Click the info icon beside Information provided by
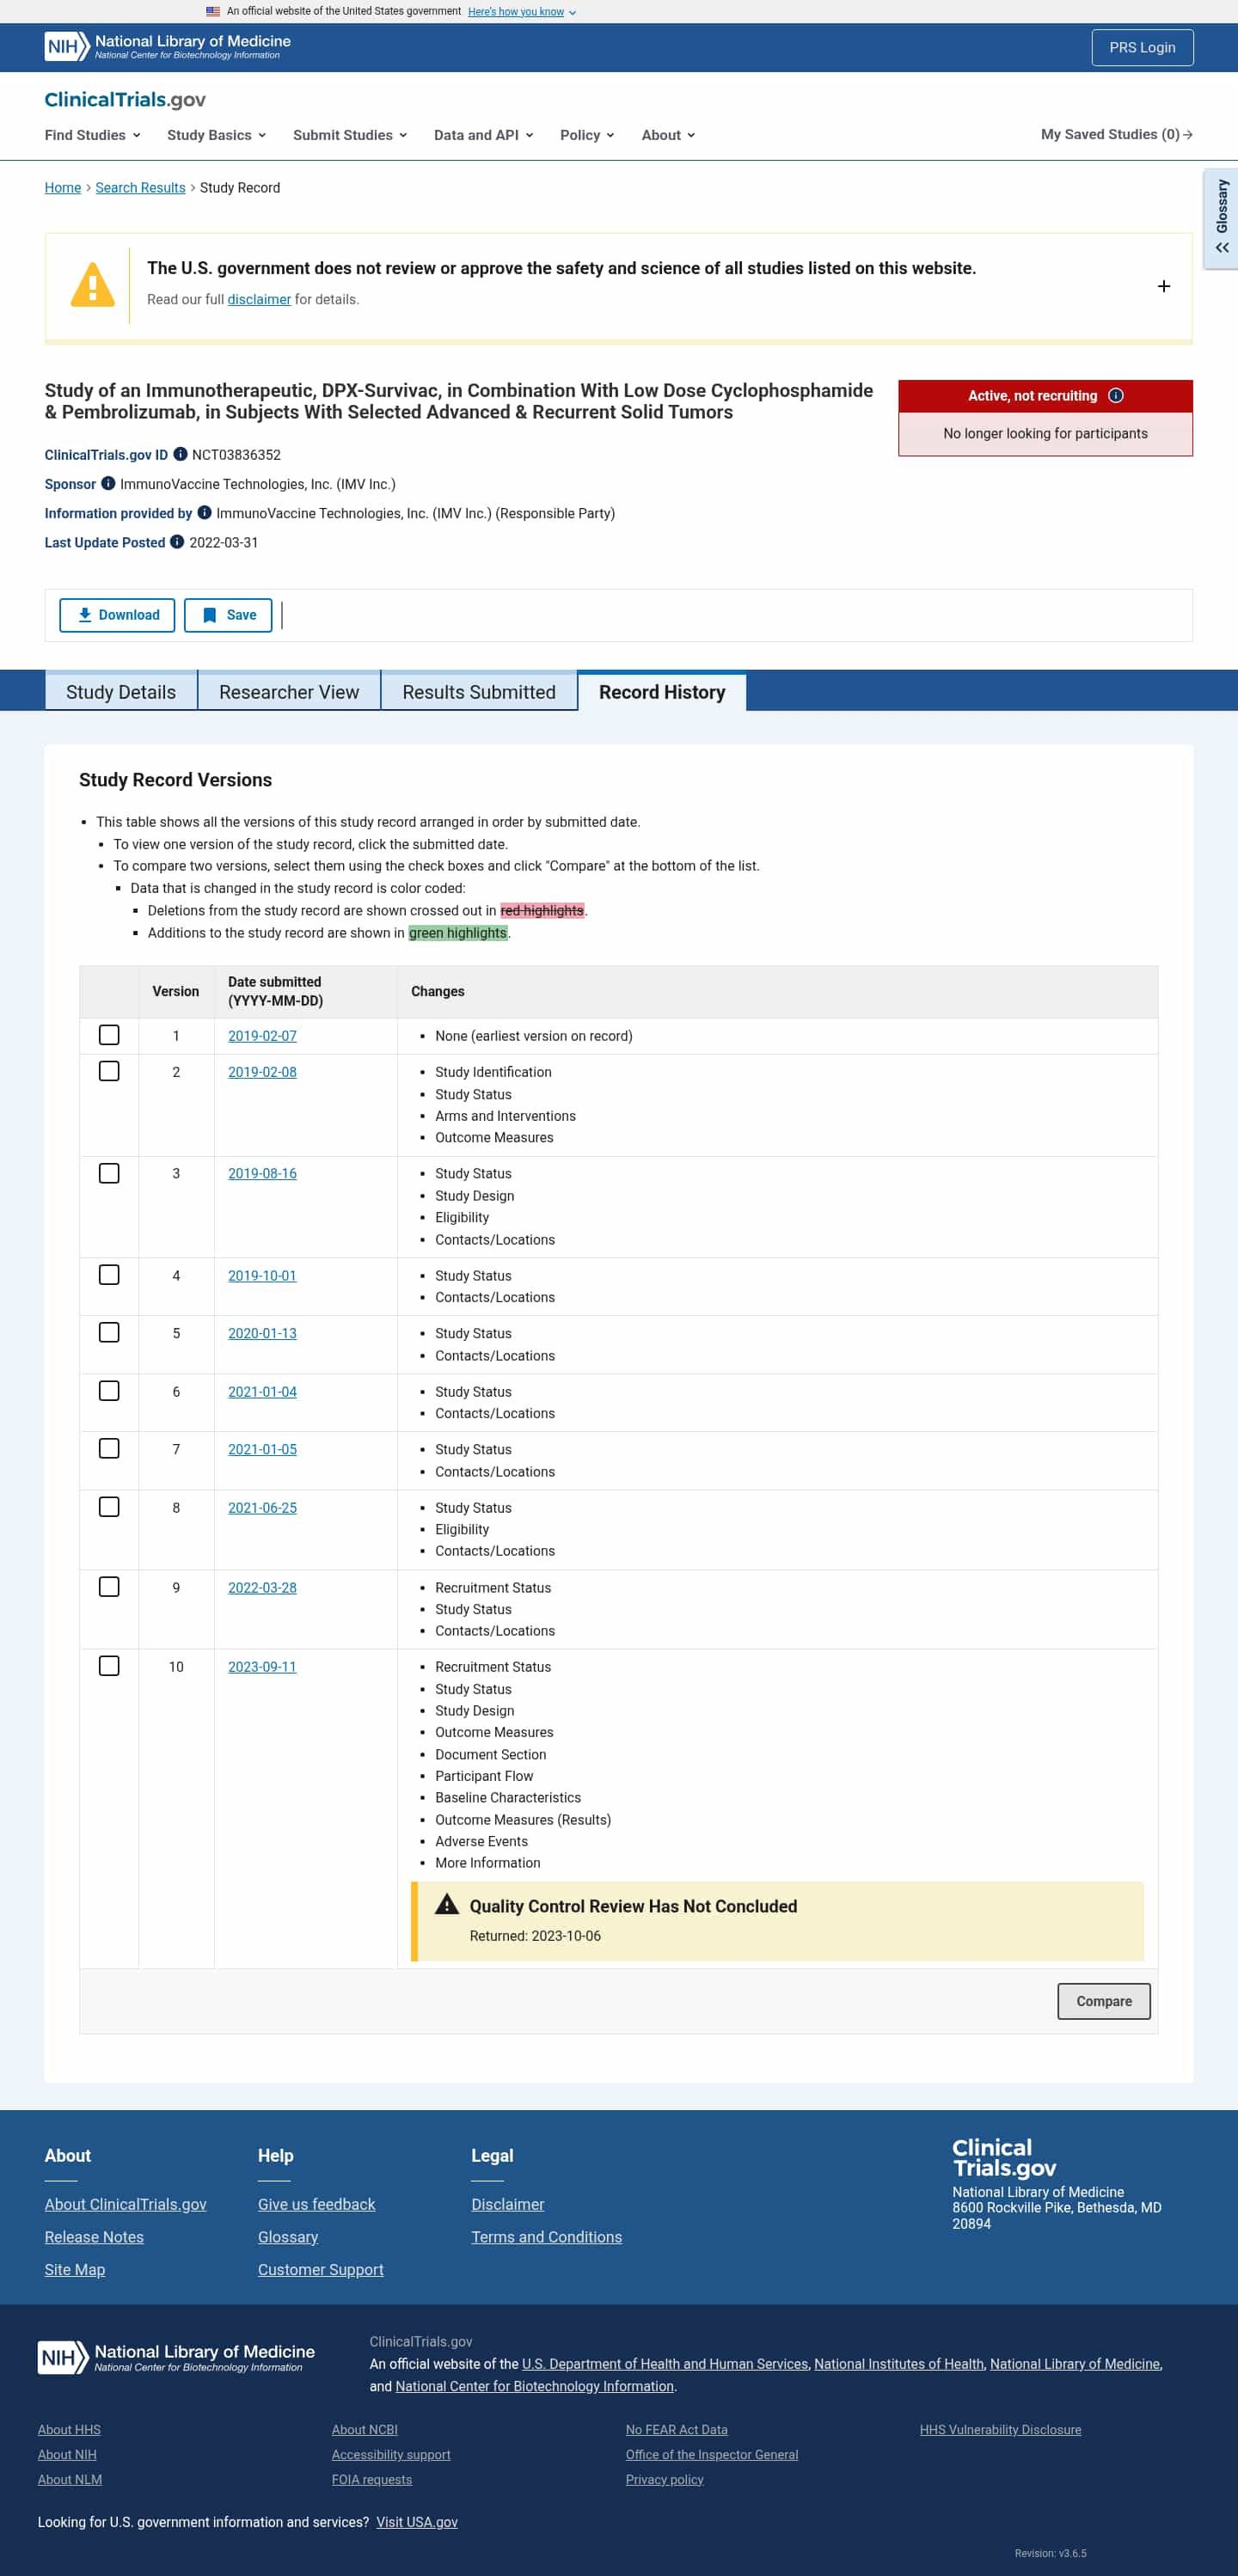 pos(204,513)
